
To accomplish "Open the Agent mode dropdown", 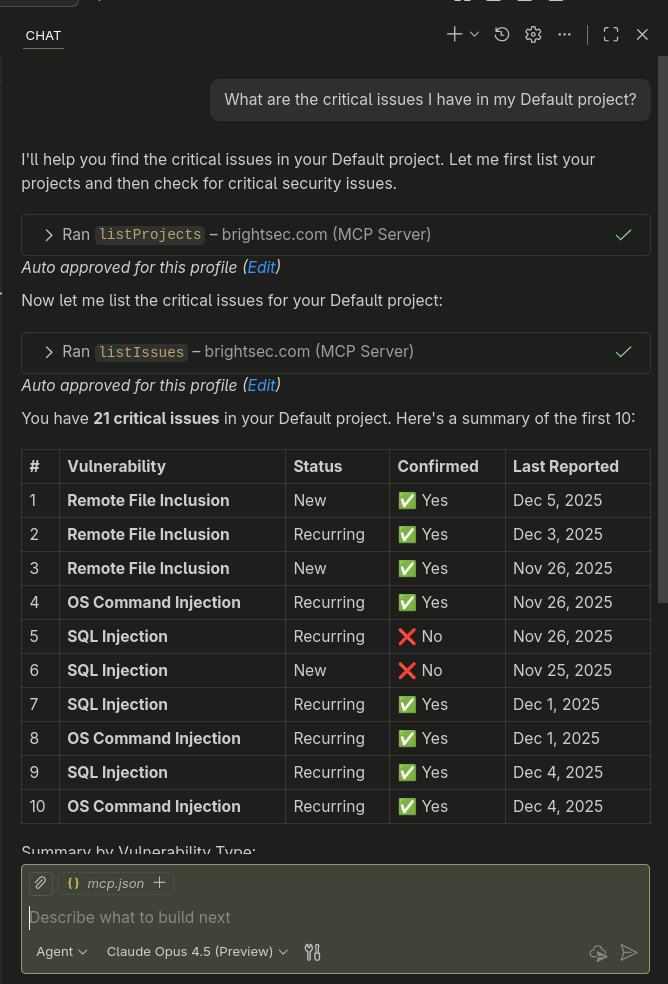I will click(x=62, y=952).
